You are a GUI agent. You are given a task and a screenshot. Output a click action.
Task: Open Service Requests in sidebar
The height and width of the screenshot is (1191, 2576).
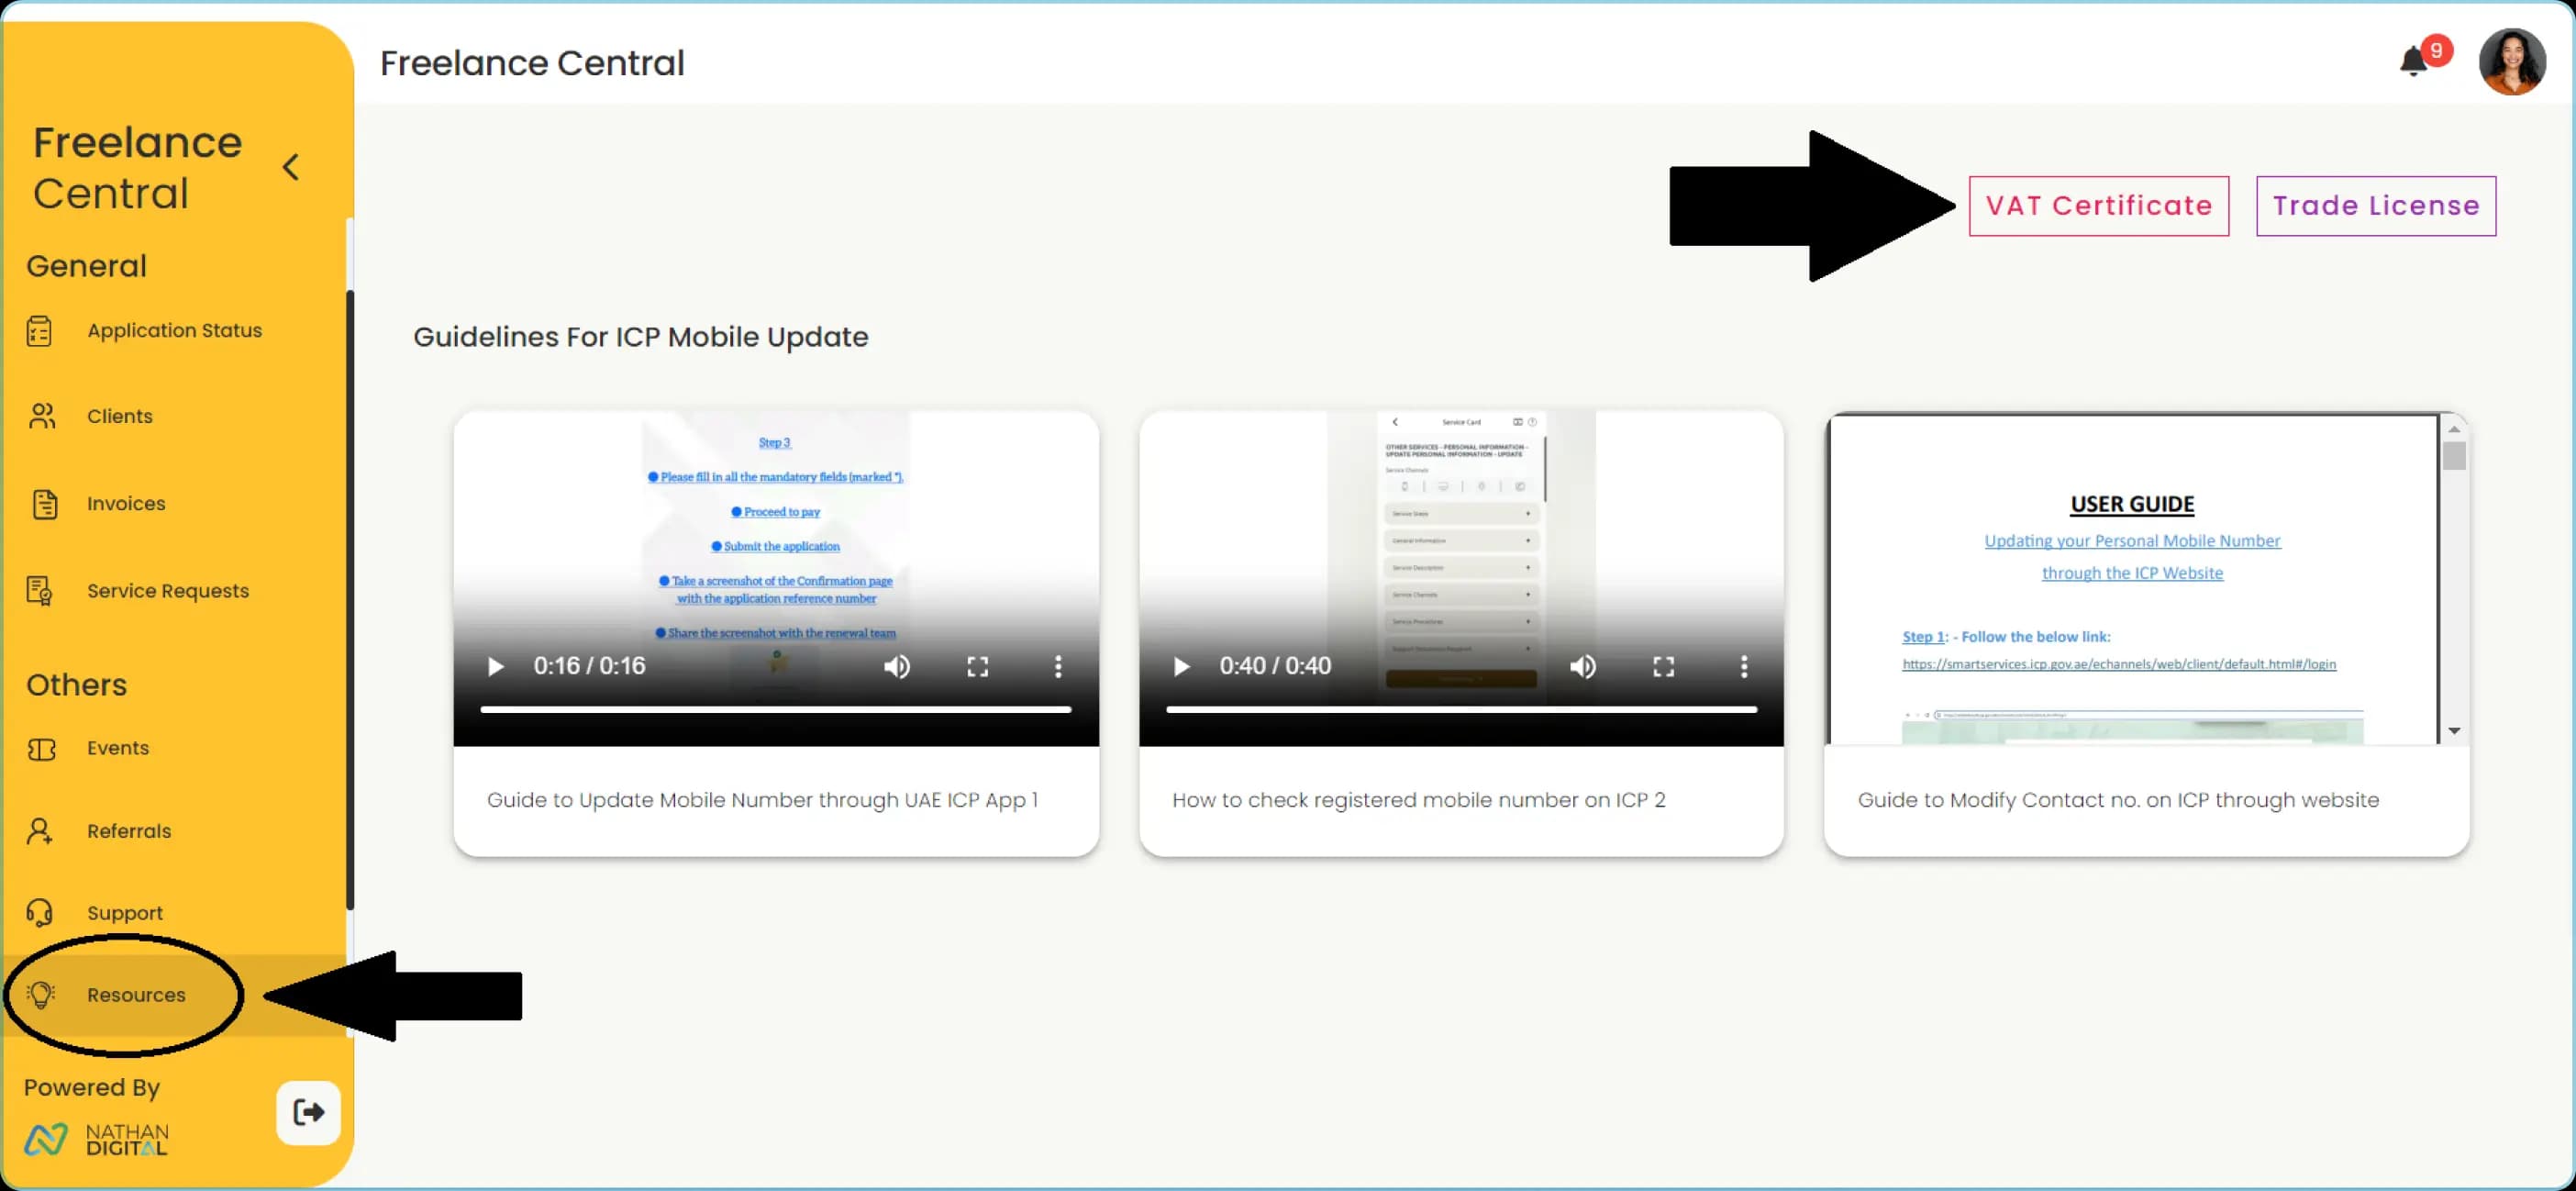(x=168, y=591)
